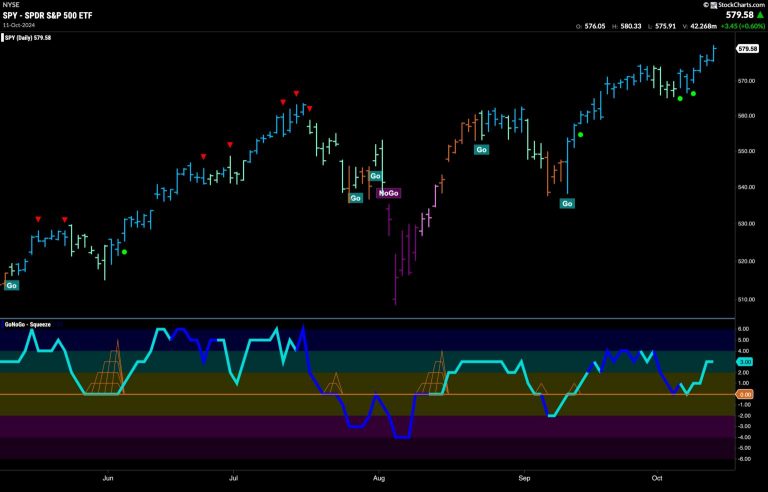The width and height of the screenshot is (768, 492).
Task: Click the 530.00 price axis label
Action: tap(746, 223)
